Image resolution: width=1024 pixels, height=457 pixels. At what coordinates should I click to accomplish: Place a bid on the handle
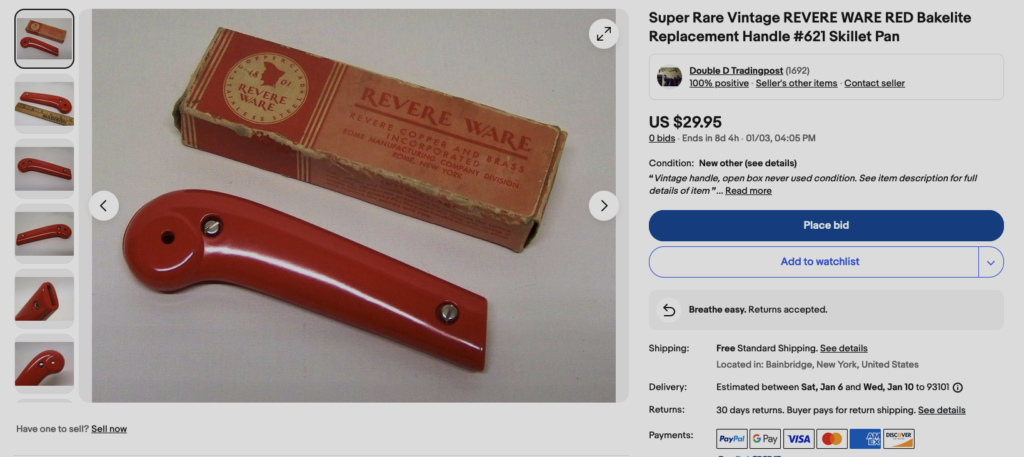(x=826, y=225)
